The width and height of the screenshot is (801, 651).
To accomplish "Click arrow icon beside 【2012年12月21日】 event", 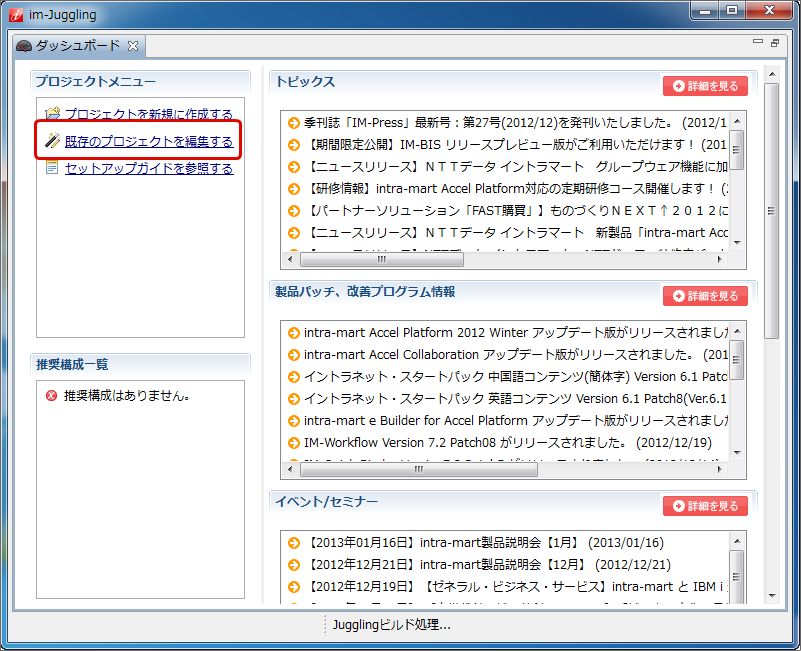I will tap(294, 565).
